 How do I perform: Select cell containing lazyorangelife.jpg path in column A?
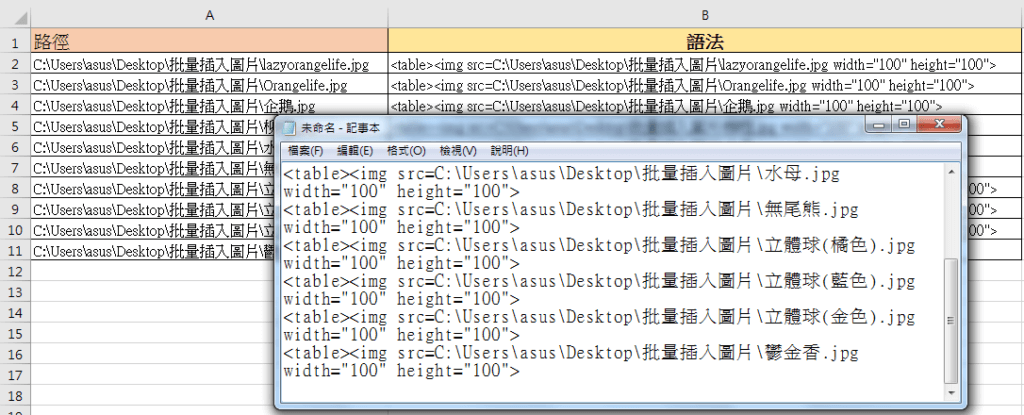(208, 64)
